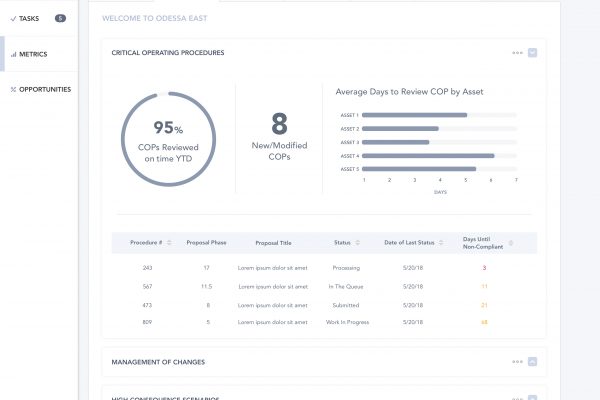
Task: Click the Processing status cell
Action: (x=346, y=268)
